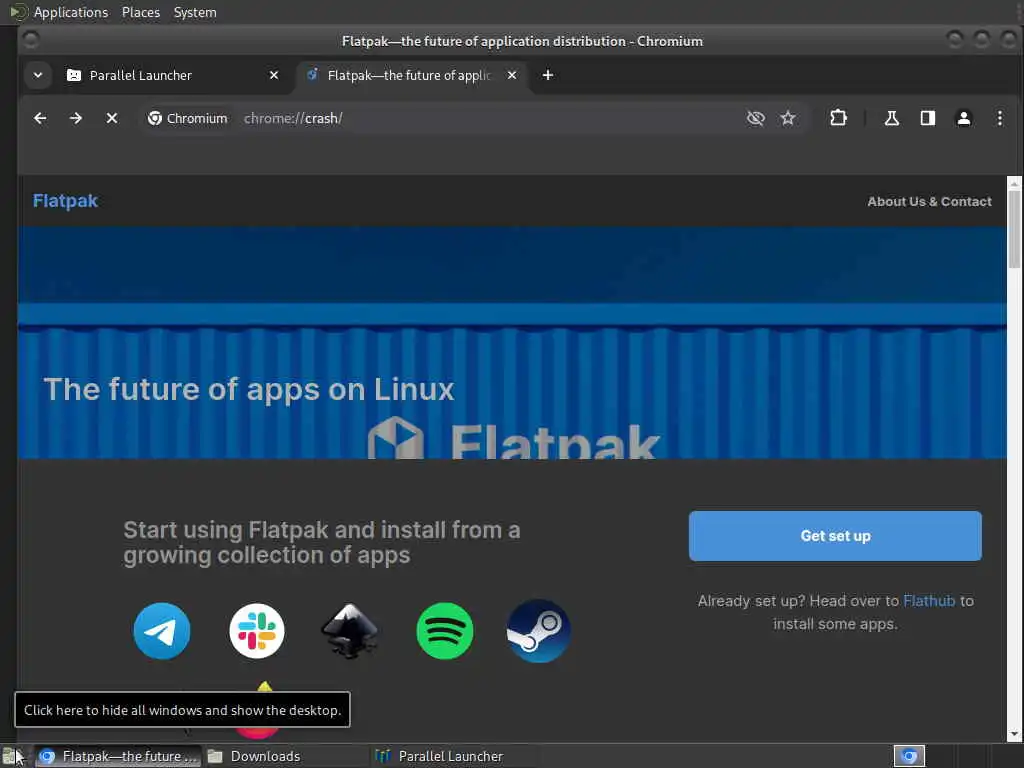This screenshot has width=1024, height=768.
Task: Follow the Flathub link
Action: [x=929, y=601]
